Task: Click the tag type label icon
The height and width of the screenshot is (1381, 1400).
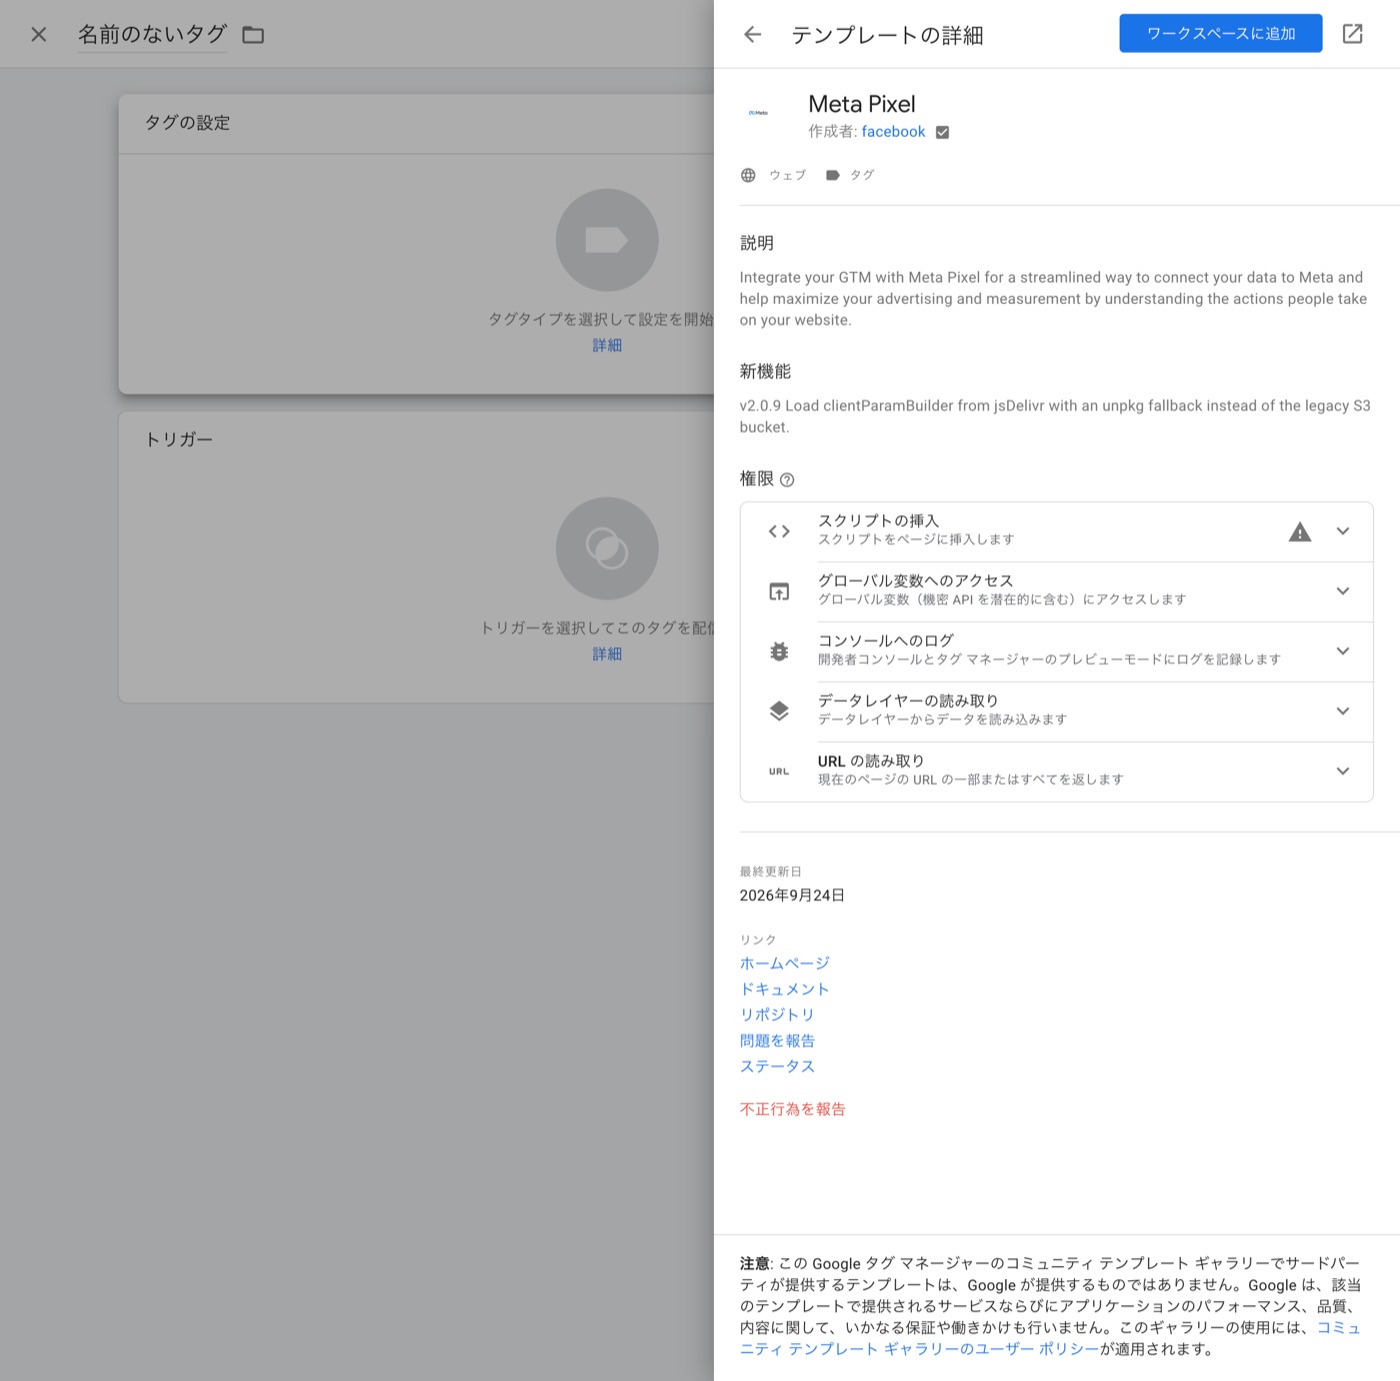Action: coord(832,175)
